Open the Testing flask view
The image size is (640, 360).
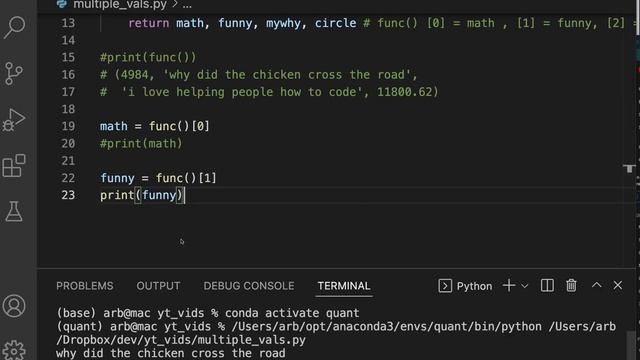(14, 211)
